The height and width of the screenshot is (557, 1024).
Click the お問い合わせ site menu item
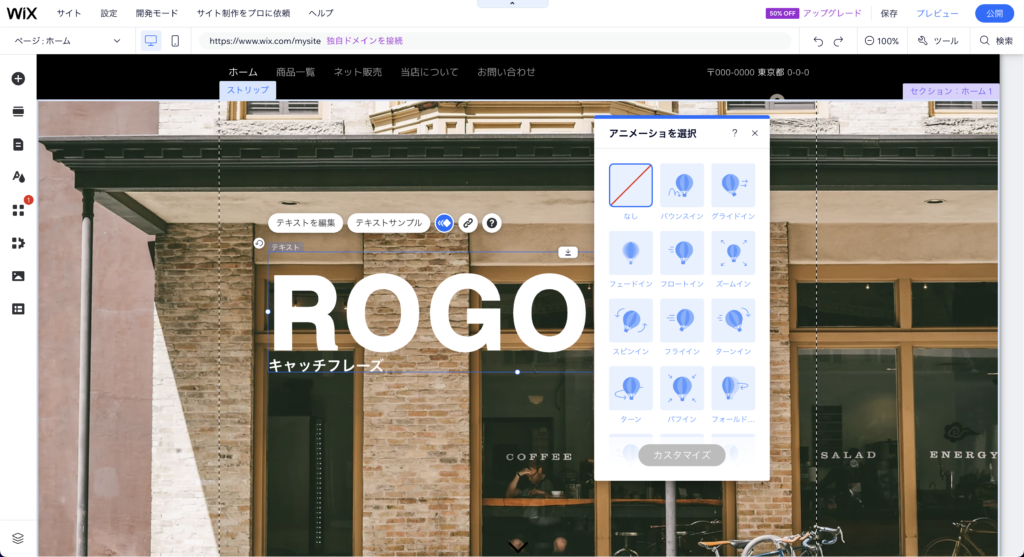506,72
